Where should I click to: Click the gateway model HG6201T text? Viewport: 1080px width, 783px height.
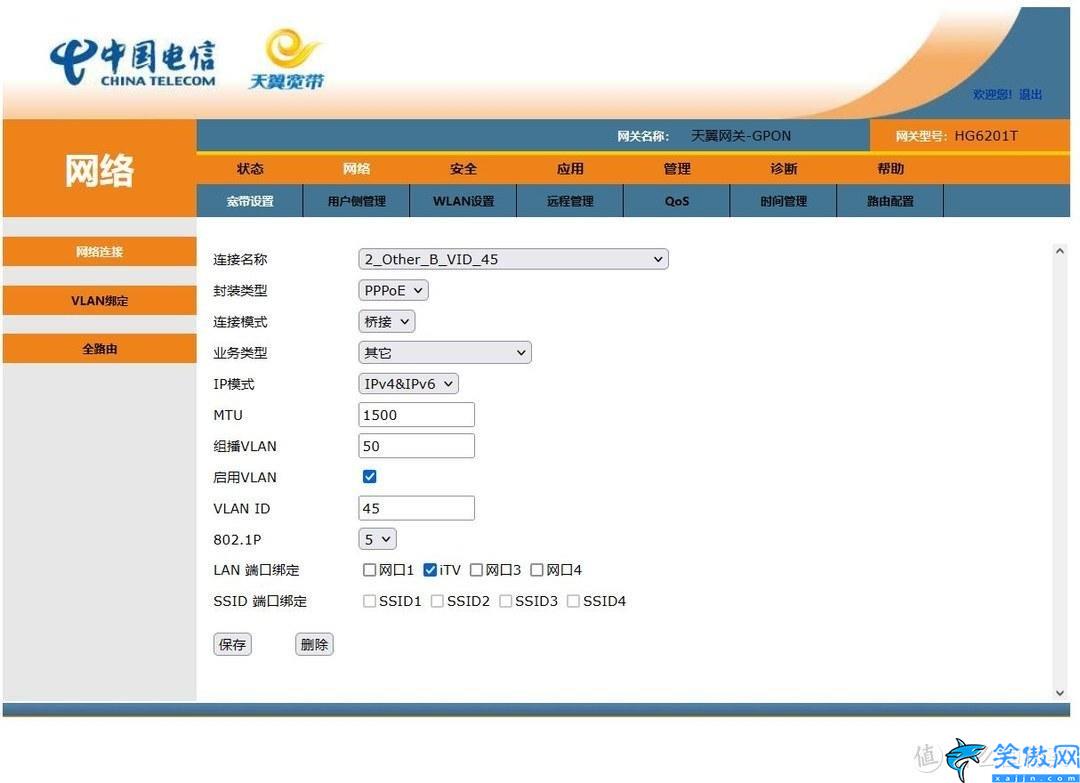coord(986,136)
